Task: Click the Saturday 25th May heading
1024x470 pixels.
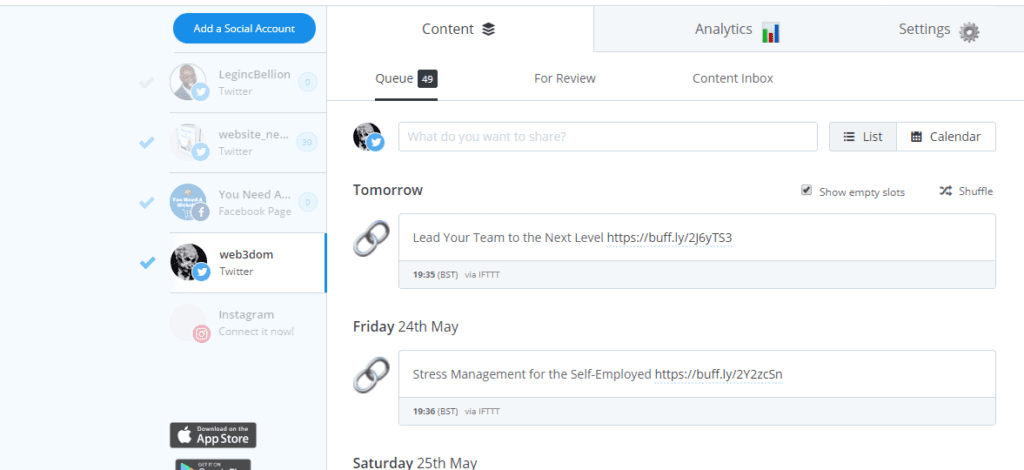Action: 415,463
